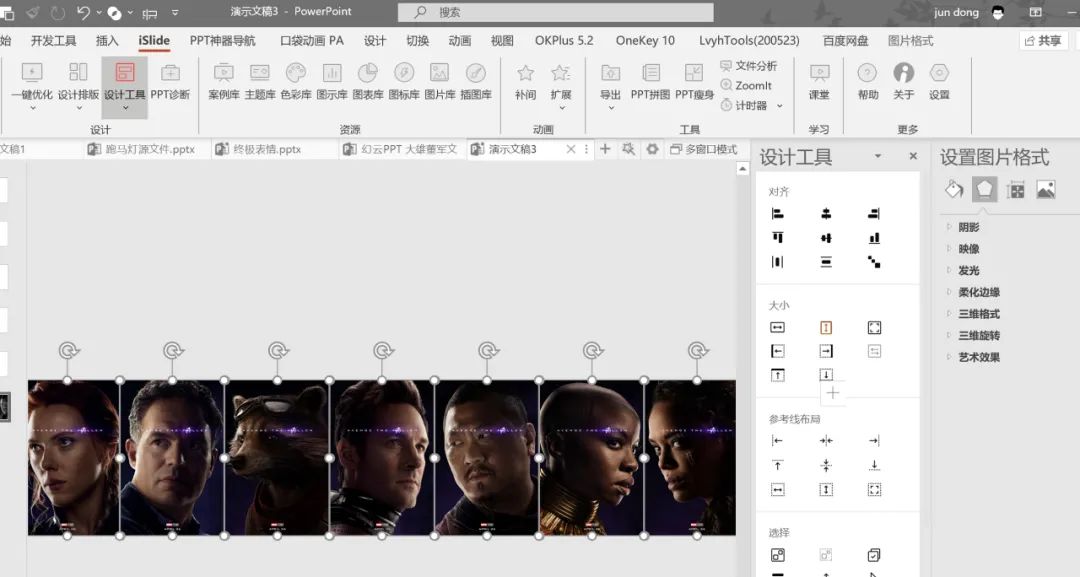
Task: Click the 多窗口模式 multi-window button
Action: point(704,149)
